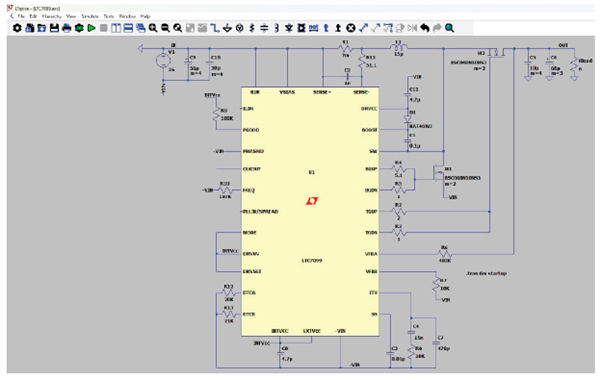Open the View menu

(x=71, y=17)
